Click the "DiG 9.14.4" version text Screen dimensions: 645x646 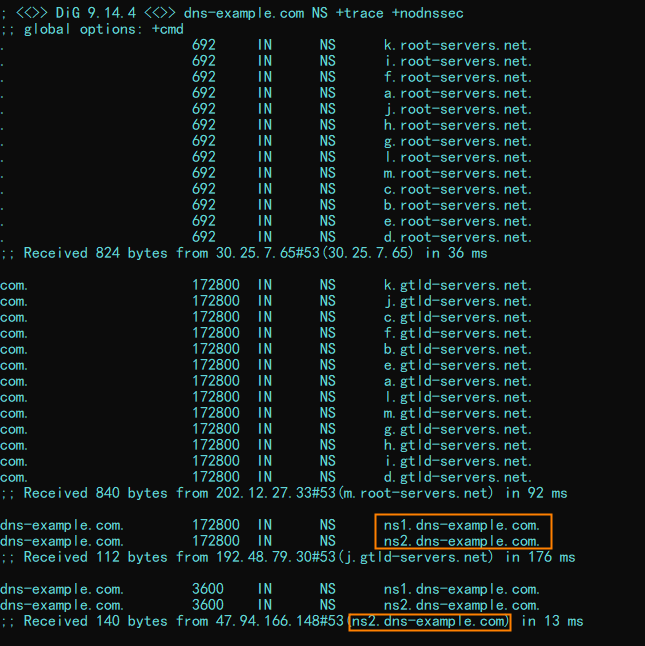point(96,13)
